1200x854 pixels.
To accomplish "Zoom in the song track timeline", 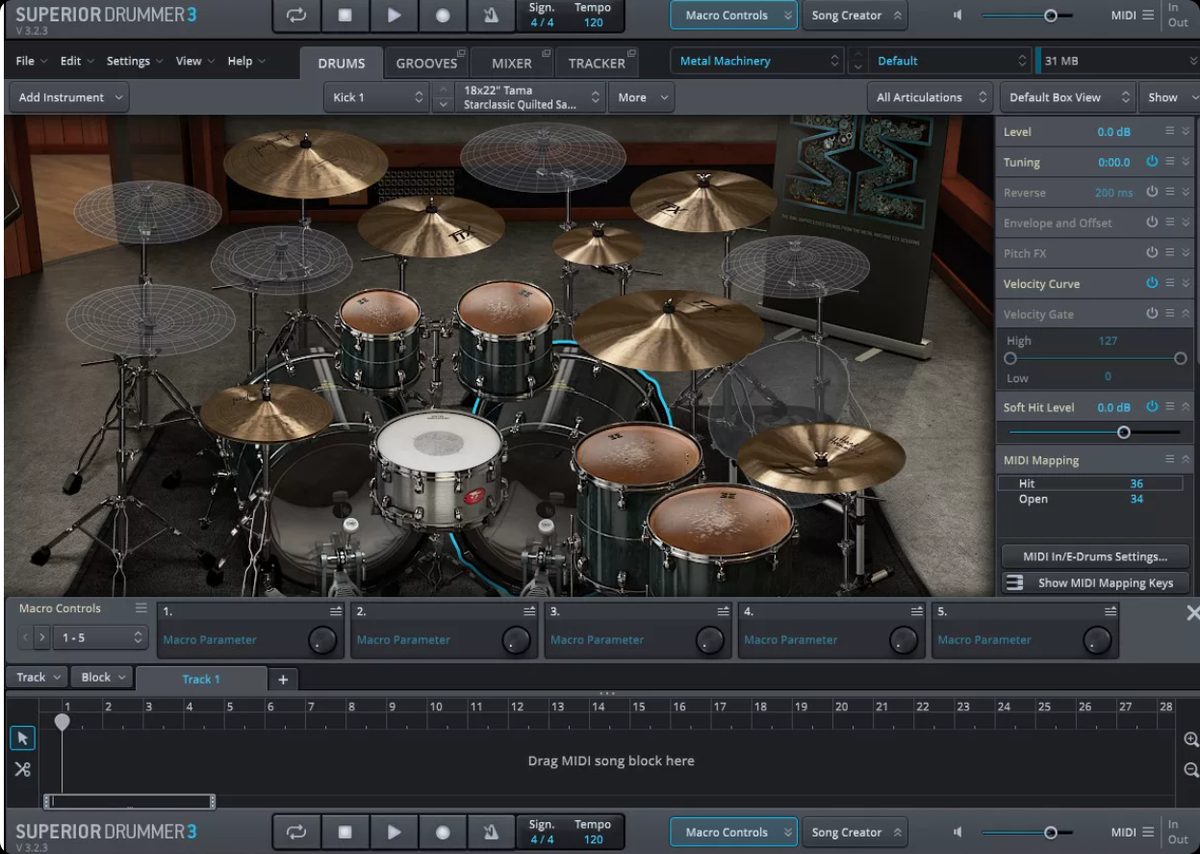I will pyautogui.click(x=1190, y=740).
